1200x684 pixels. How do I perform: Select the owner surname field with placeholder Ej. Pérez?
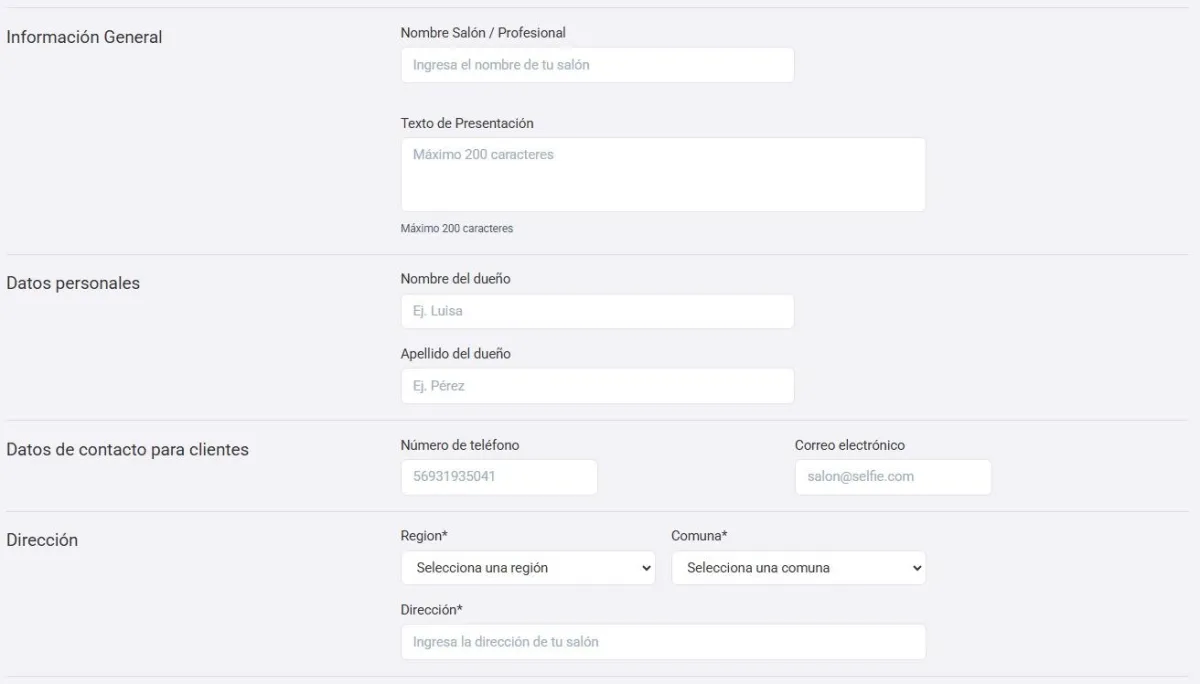point(597,386)
